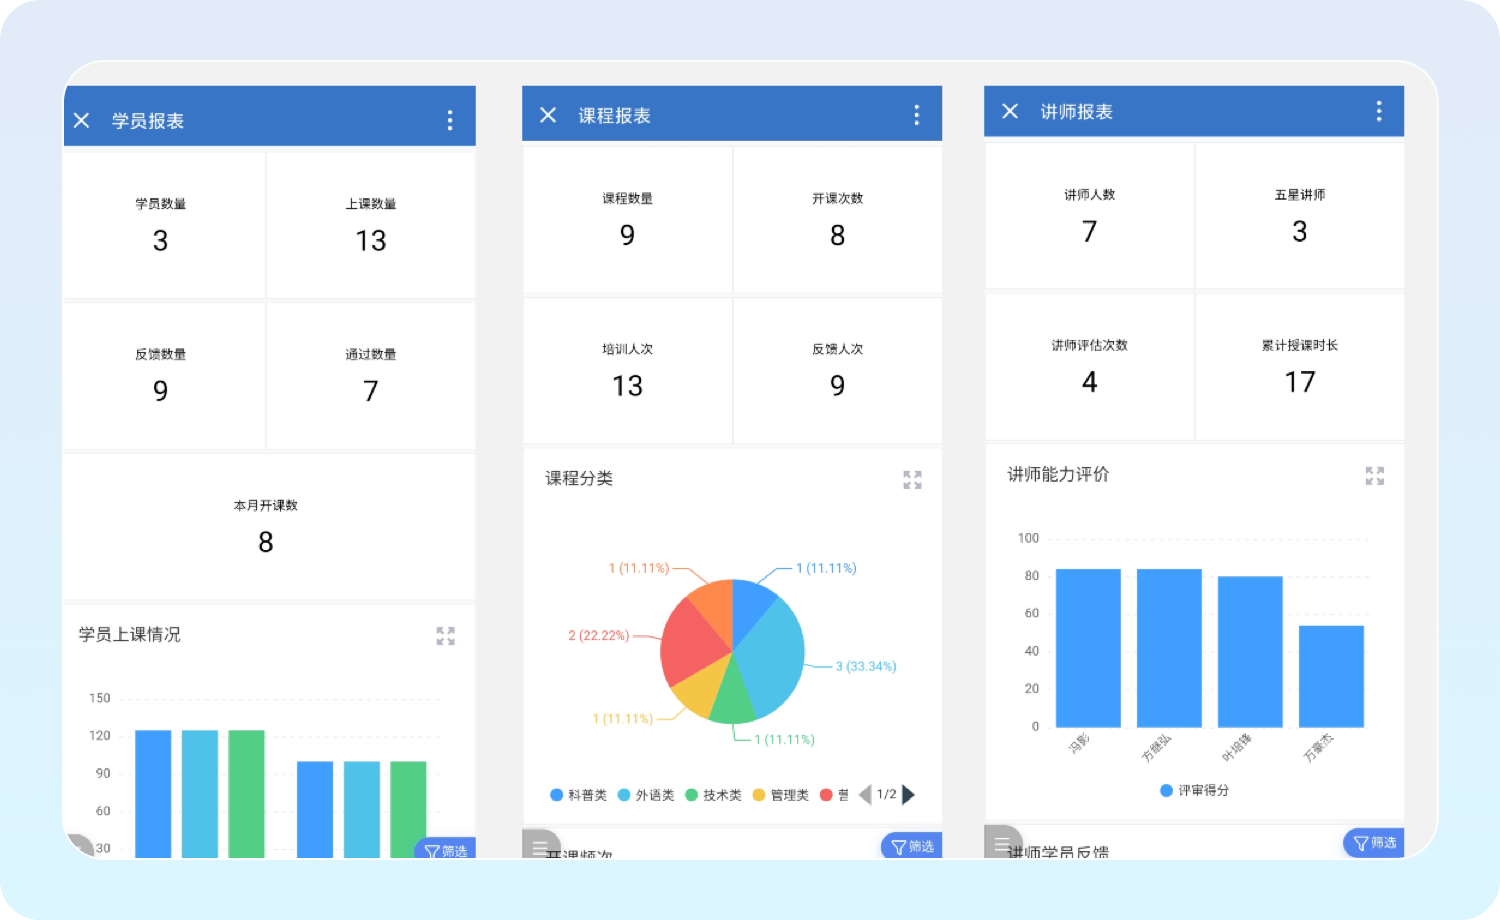Close the 讲师报表 panel with X
Image resolution: width=1500 pixels, height=920 pixels.
[x=1010, y=112]
